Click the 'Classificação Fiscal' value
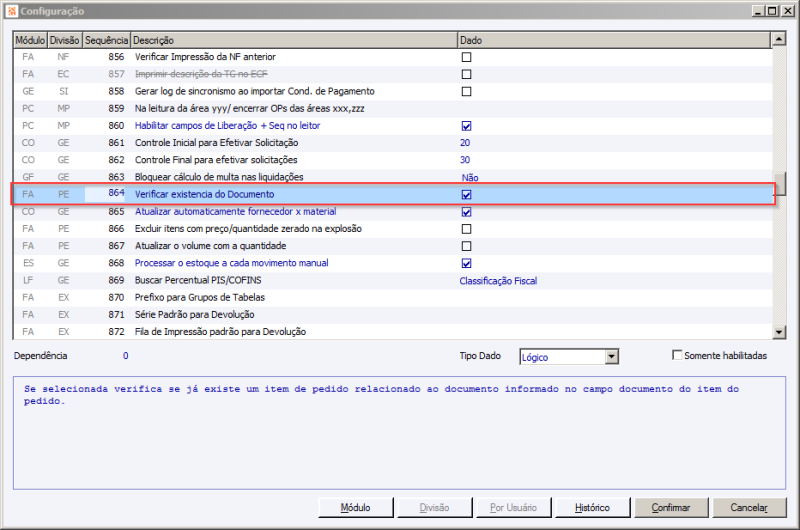The height and width of the screenshot is (530, 800). (x=498, y=281)
